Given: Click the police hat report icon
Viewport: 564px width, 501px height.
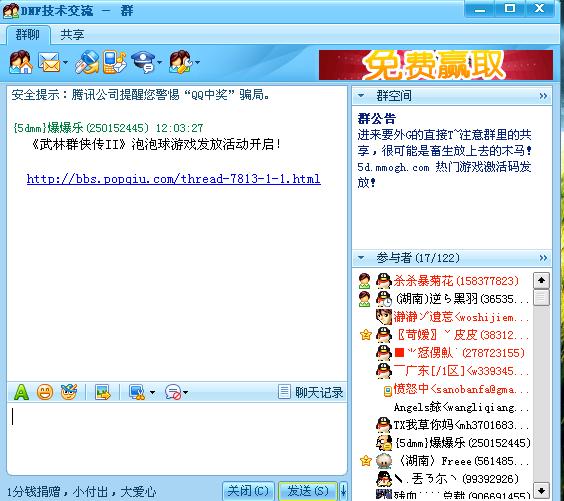Looking at the screenshot, I should click(x=143, y=62).
